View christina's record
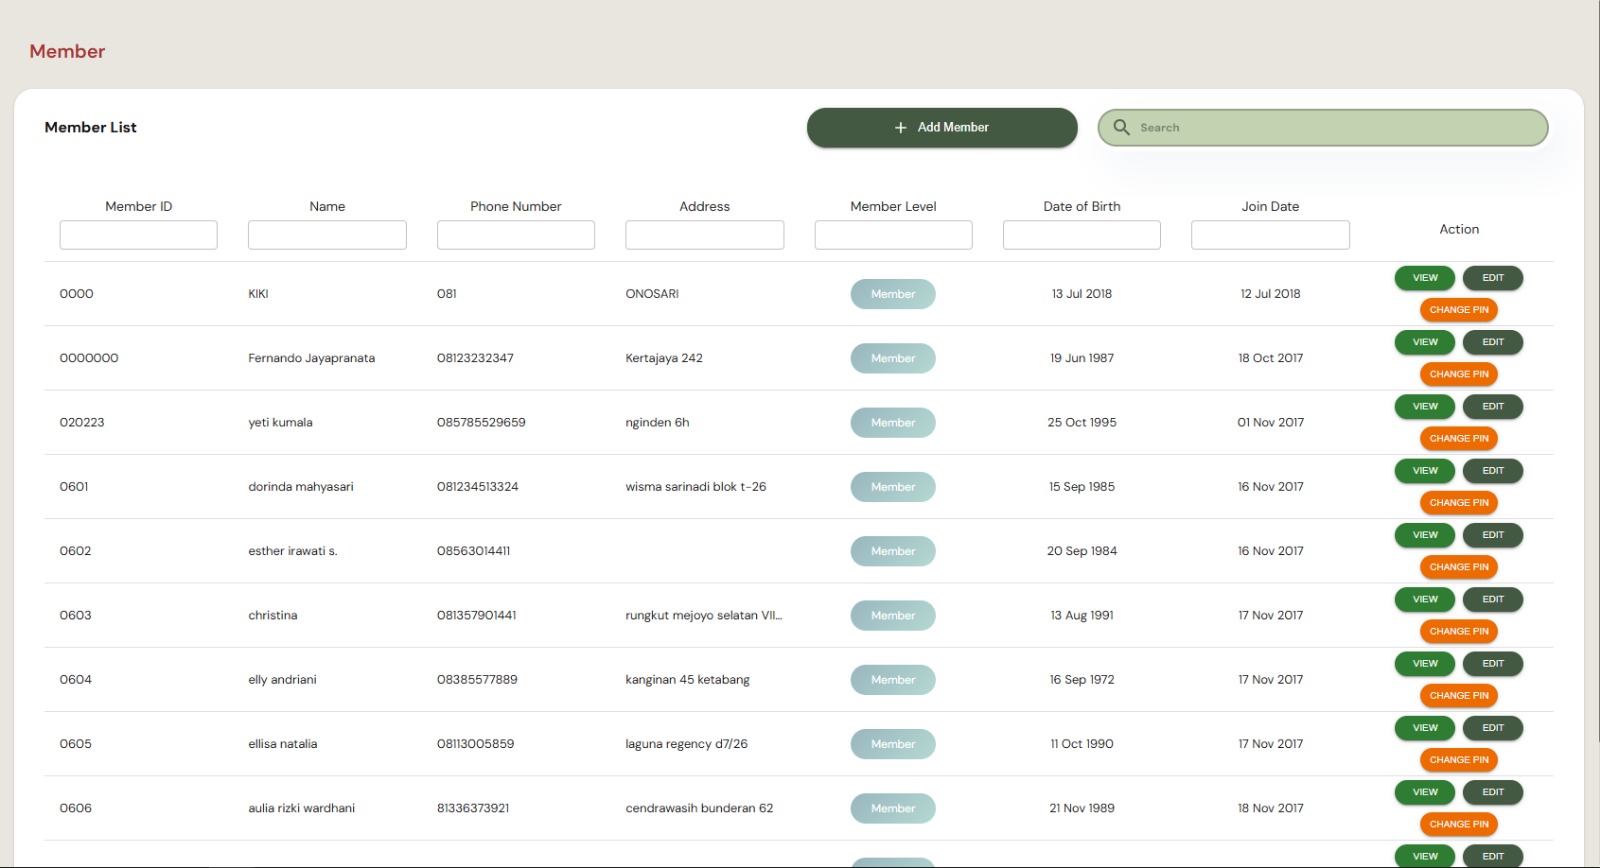The height and width of the screenshot is (868, 1600). click(x=1425, y=599)
